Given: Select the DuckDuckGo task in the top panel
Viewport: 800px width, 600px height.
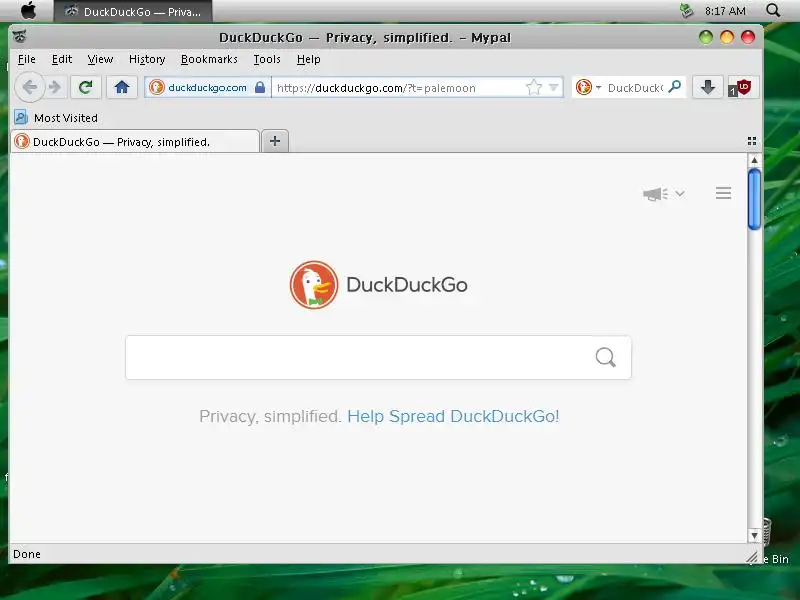Looking at the screenshot, I should click(133, 11).
